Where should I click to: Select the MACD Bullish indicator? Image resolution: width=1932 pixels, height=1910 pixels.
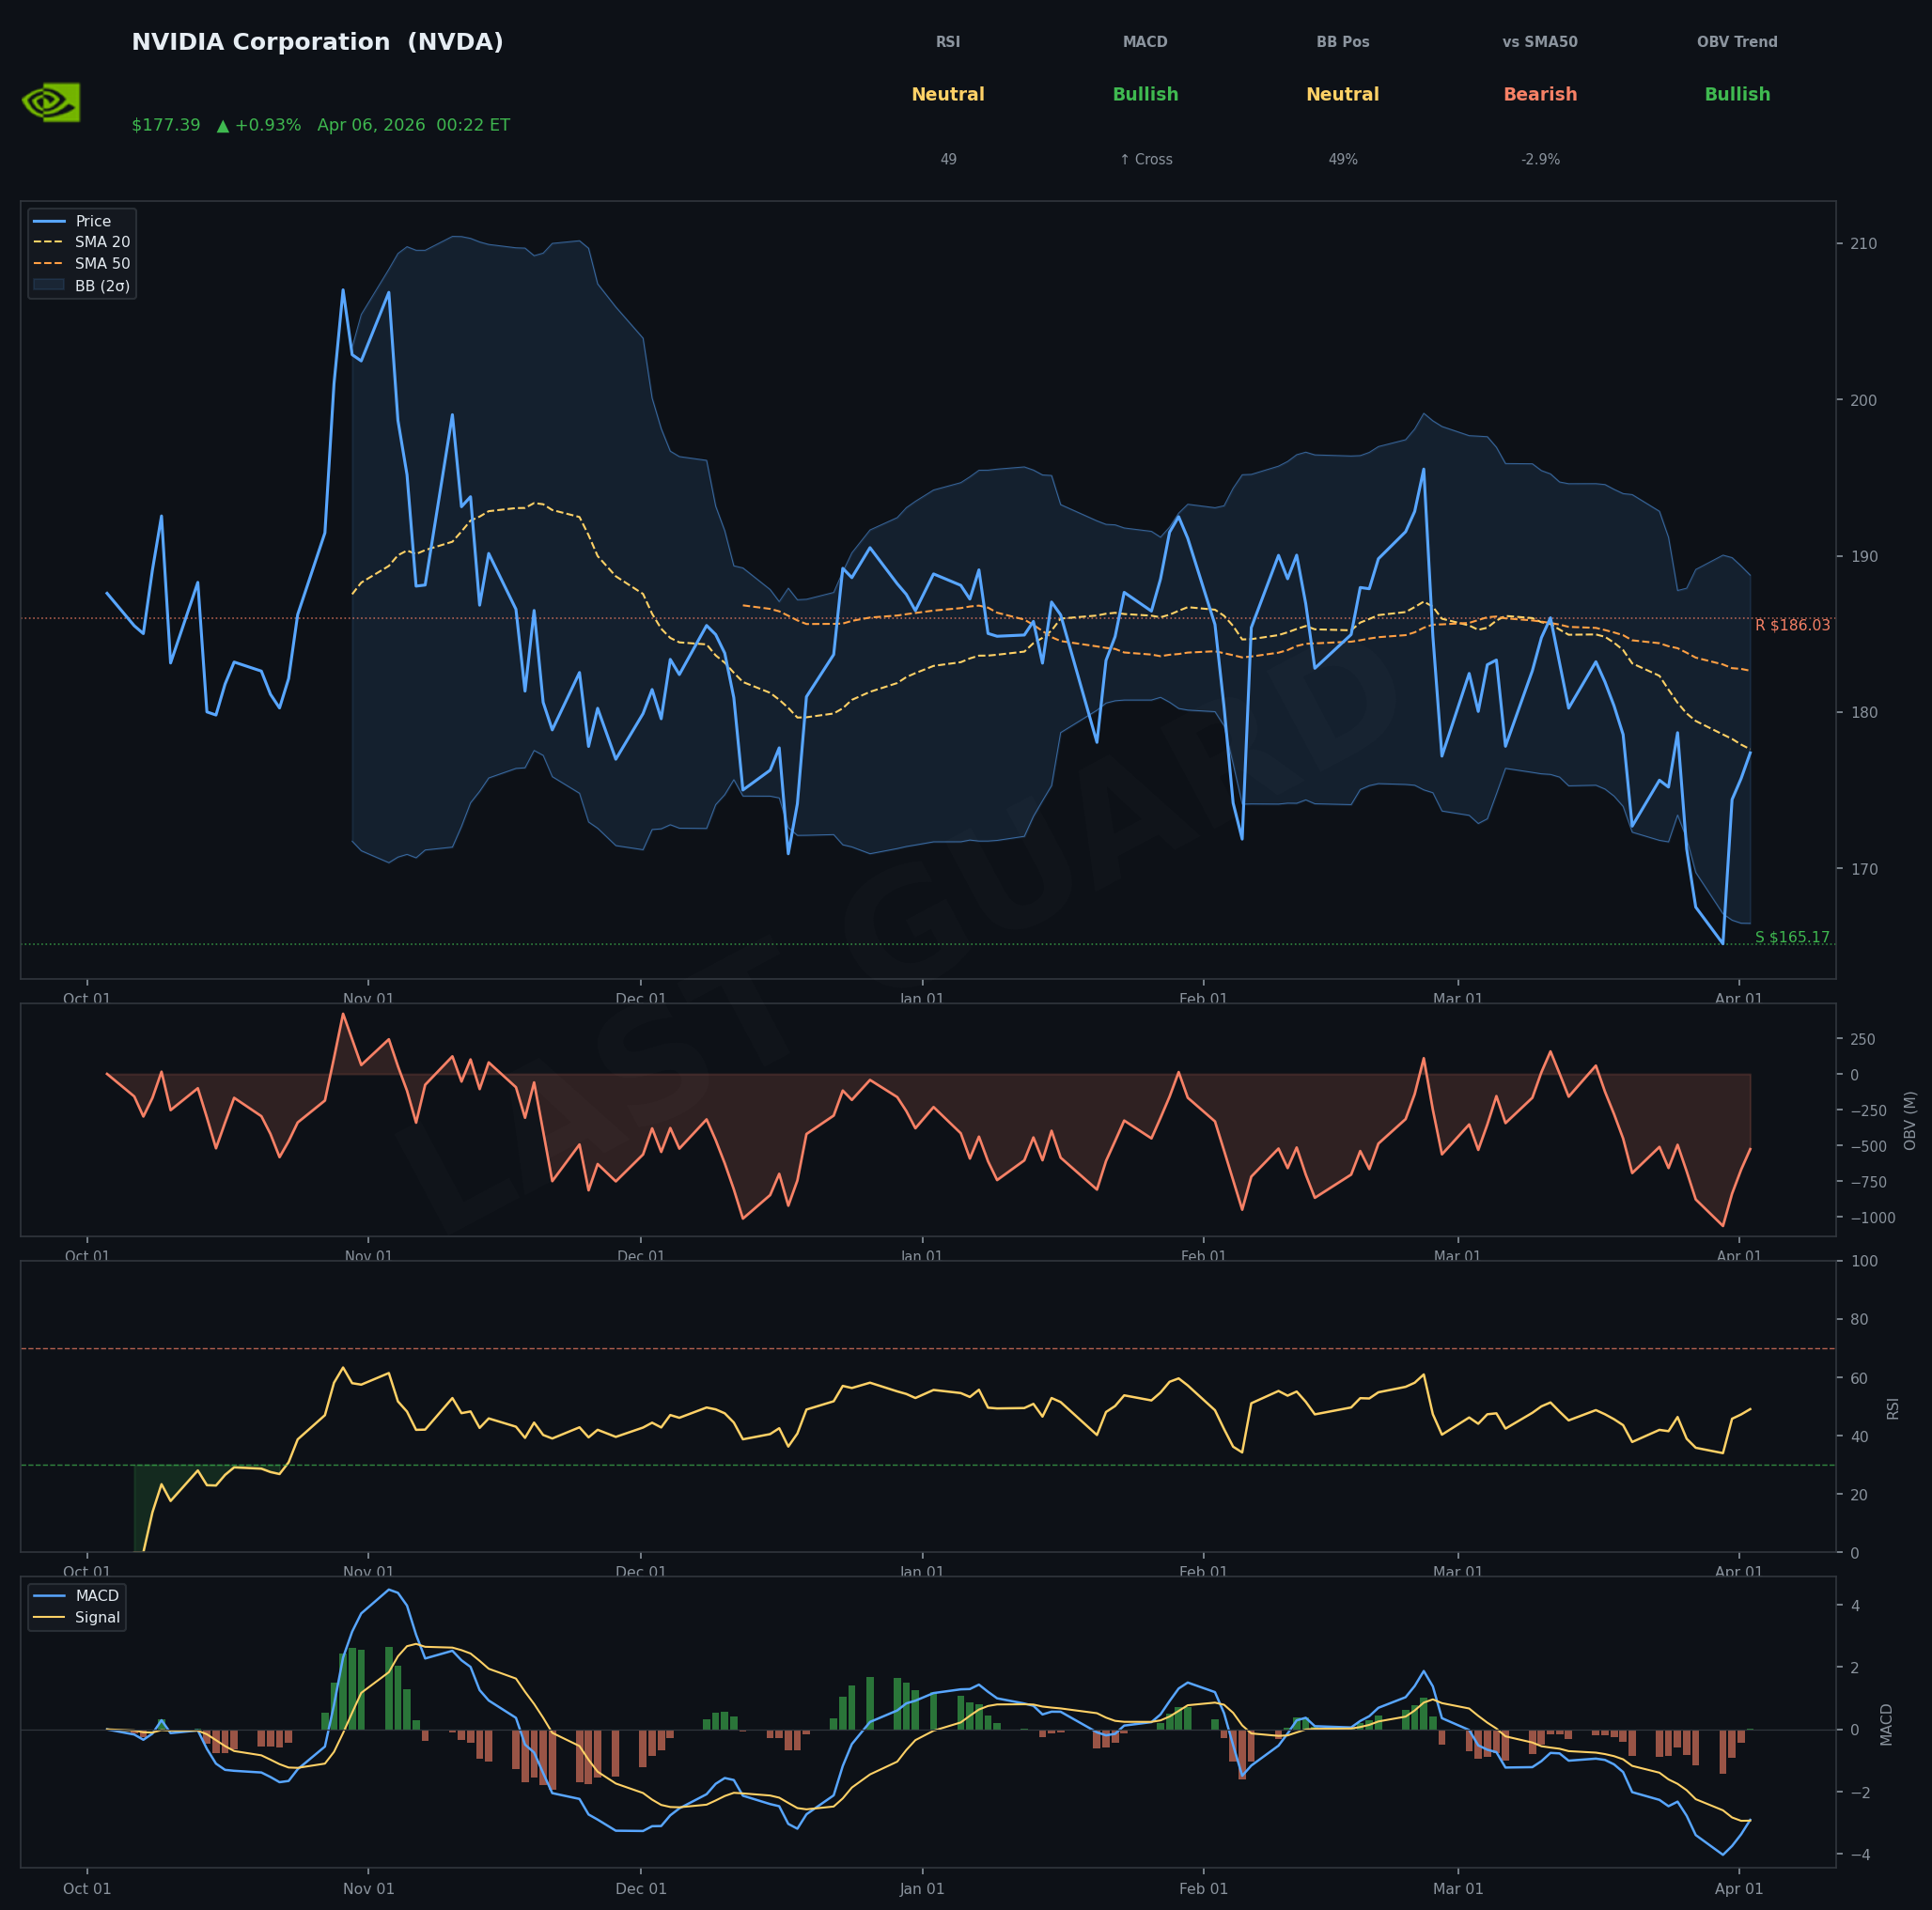point(1145,95)
